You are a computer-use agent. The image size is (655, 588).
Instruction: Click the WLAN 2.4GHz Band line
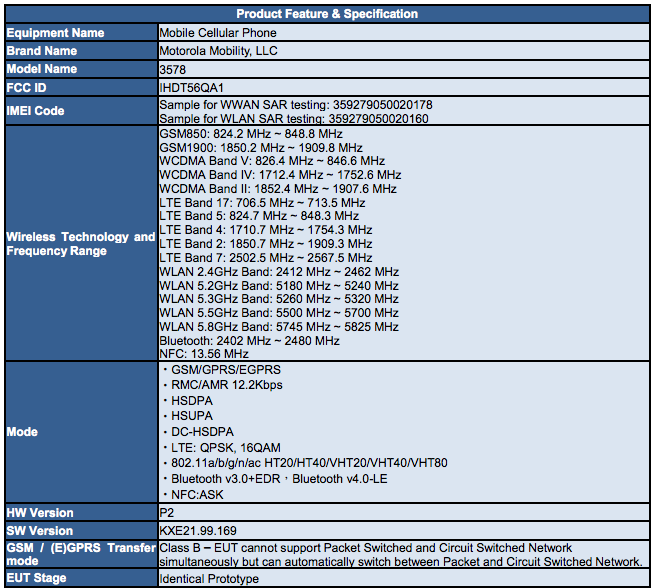tap(279, 271)
